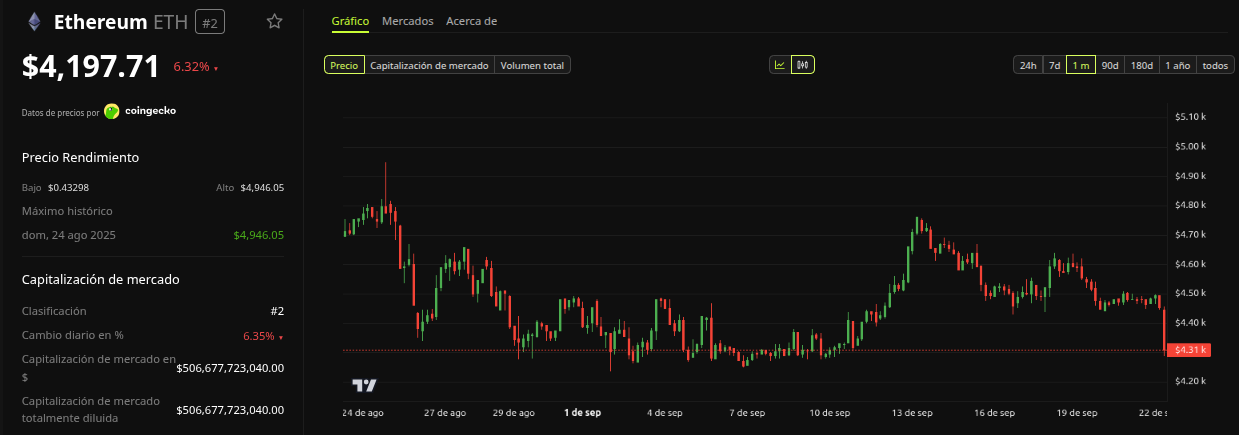Switch to the line chart view icon
This screenshot has height=435, width=1239.
coord(779,65)
